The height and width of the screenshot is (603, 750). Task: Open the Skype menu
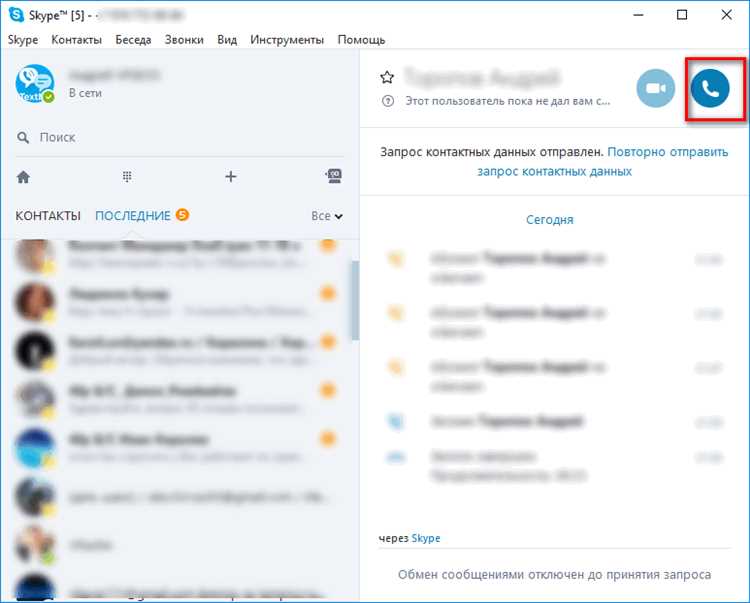(23, 40)
